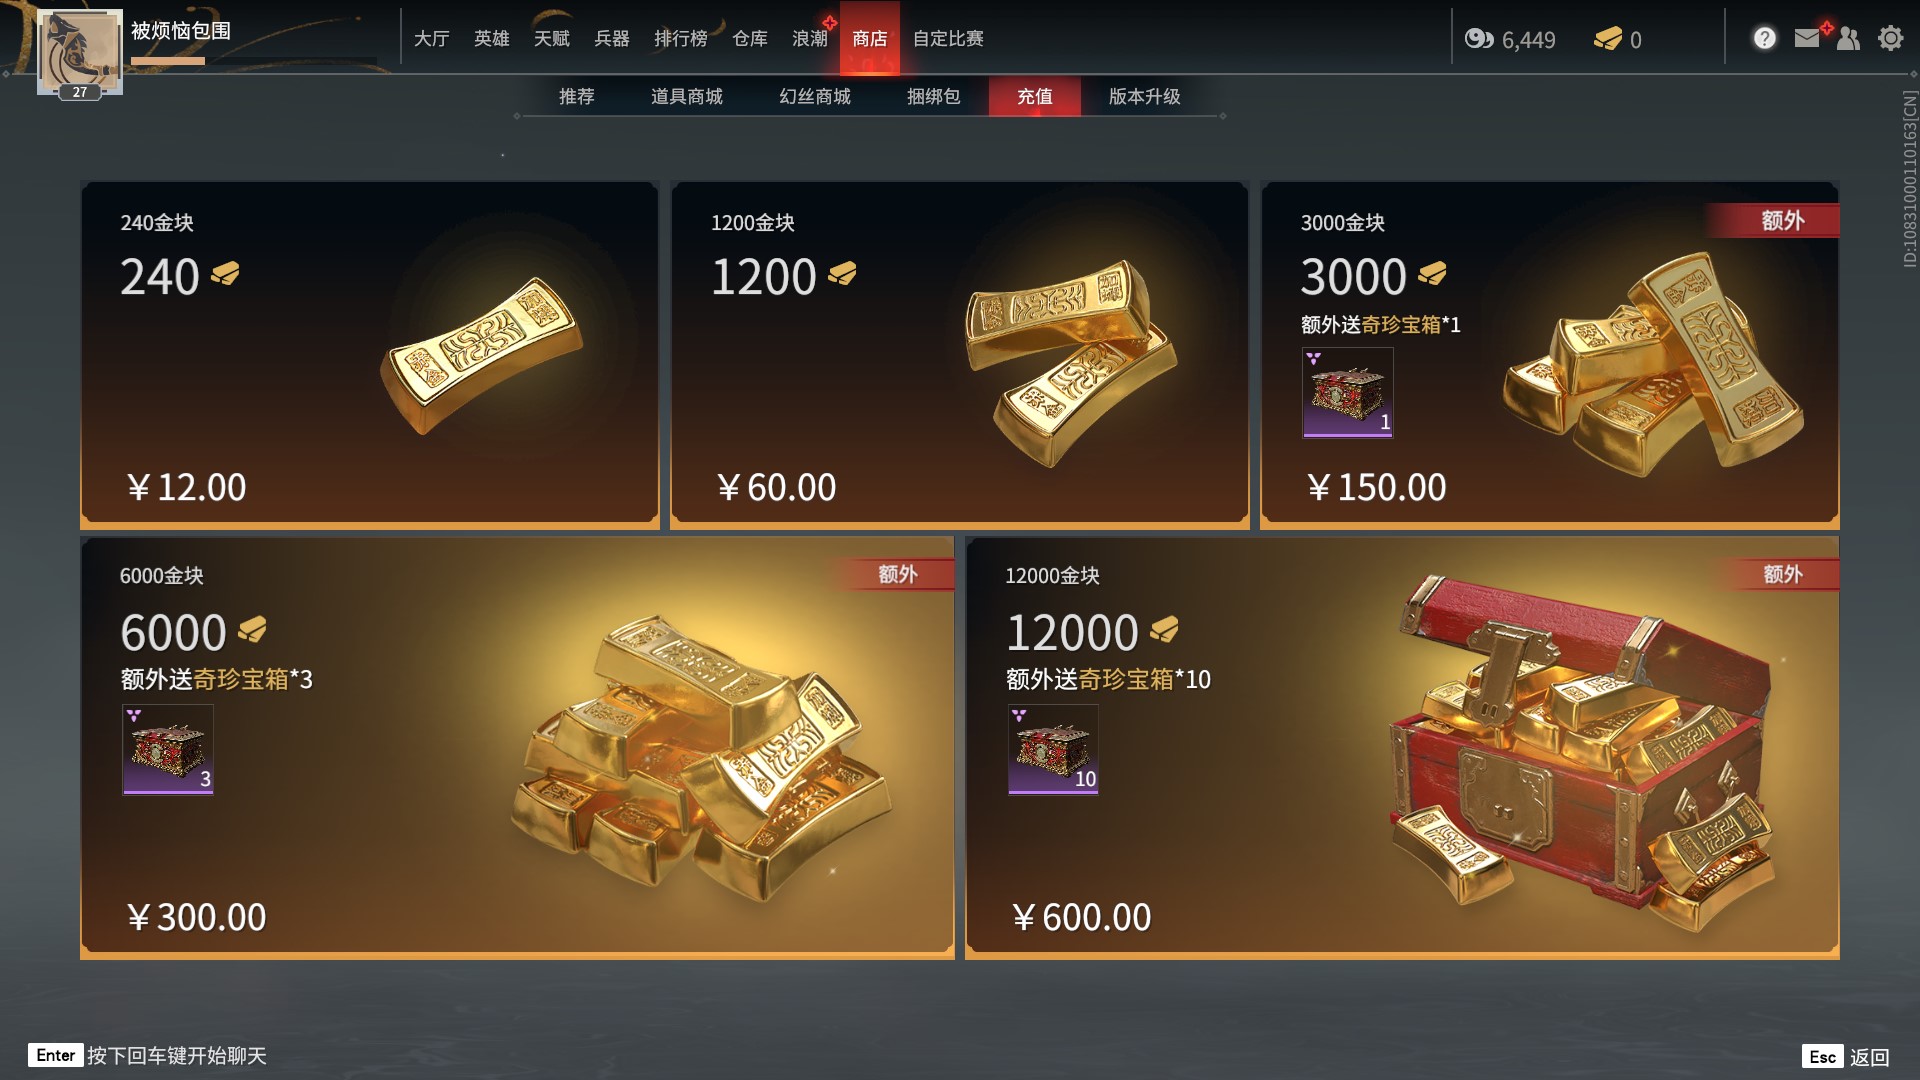The image size is (1920, 1080).
Task: Click the coin currency icon showing 6,449
Action: [x=1479, y=39]
